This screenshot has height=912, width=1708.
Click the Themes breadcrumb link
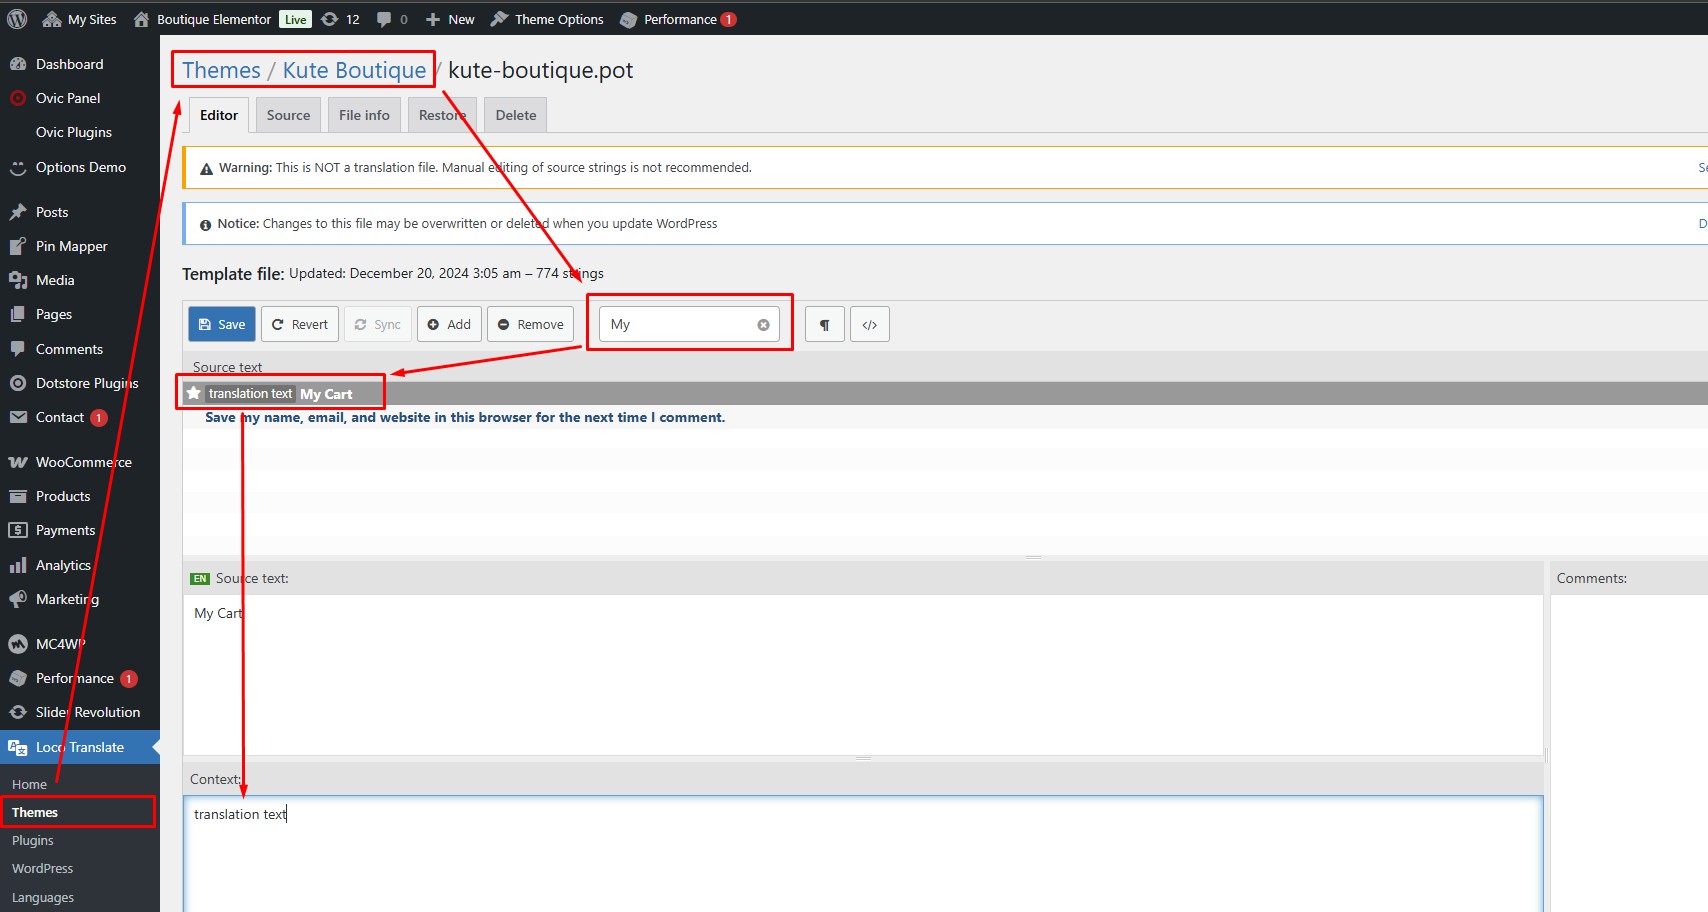tap(221, 70)
